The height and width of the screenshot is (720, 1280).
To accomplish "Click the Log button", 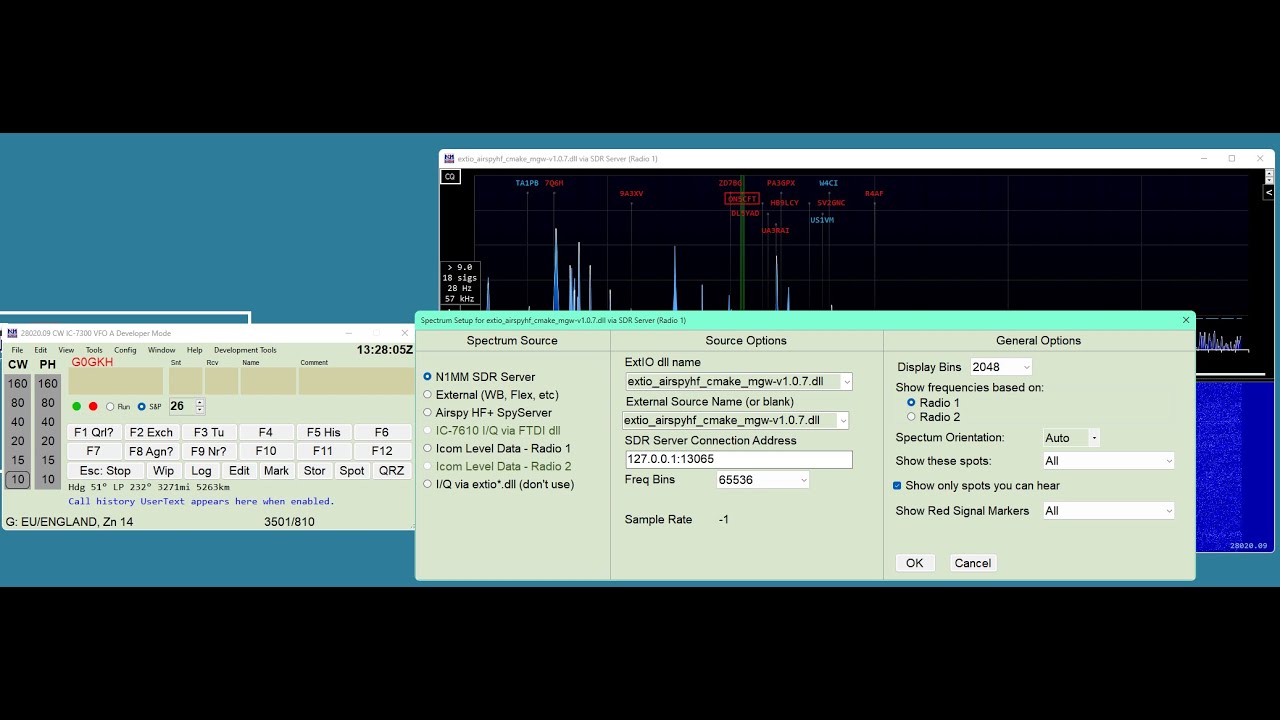I will [x=201, y=470].
